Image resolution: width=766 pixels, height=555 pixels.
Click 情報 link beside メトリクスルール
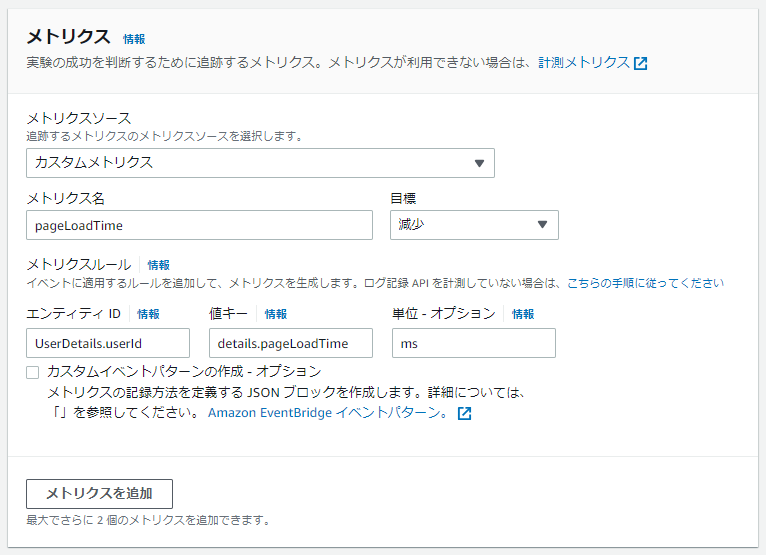click(x=159, y=265)
